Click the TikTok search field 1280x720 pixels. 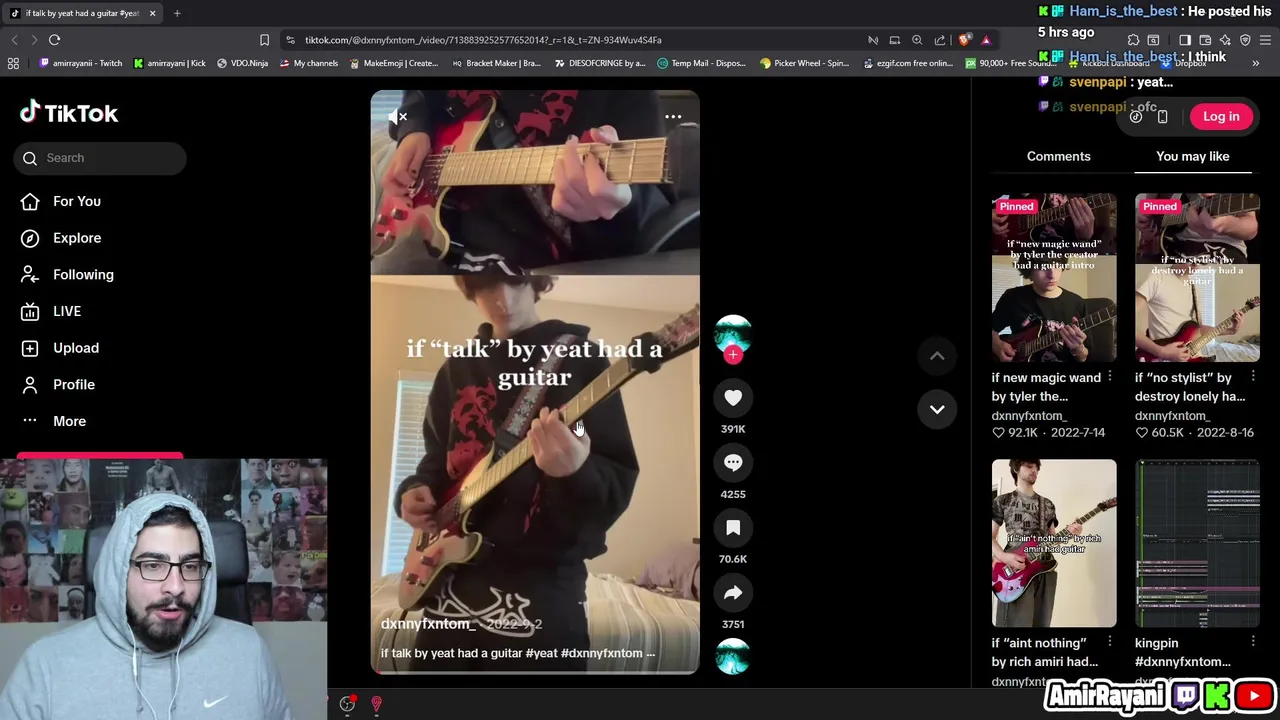tap(100, 158)
